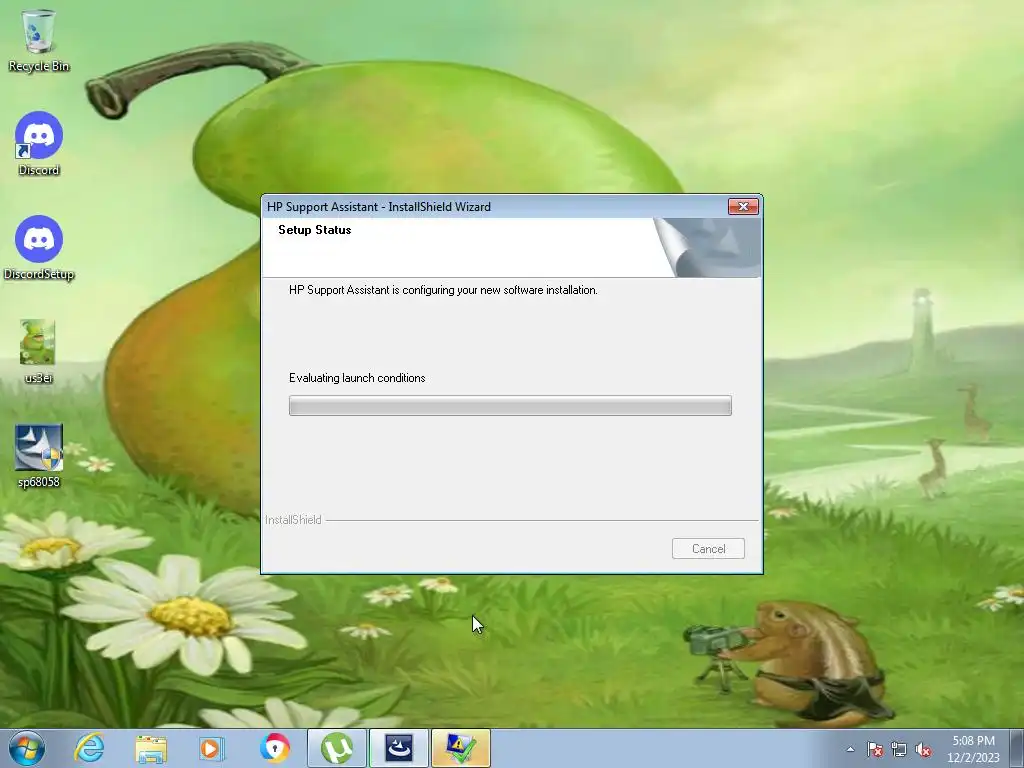Open Windows Media Player from the taskbar

211,748
